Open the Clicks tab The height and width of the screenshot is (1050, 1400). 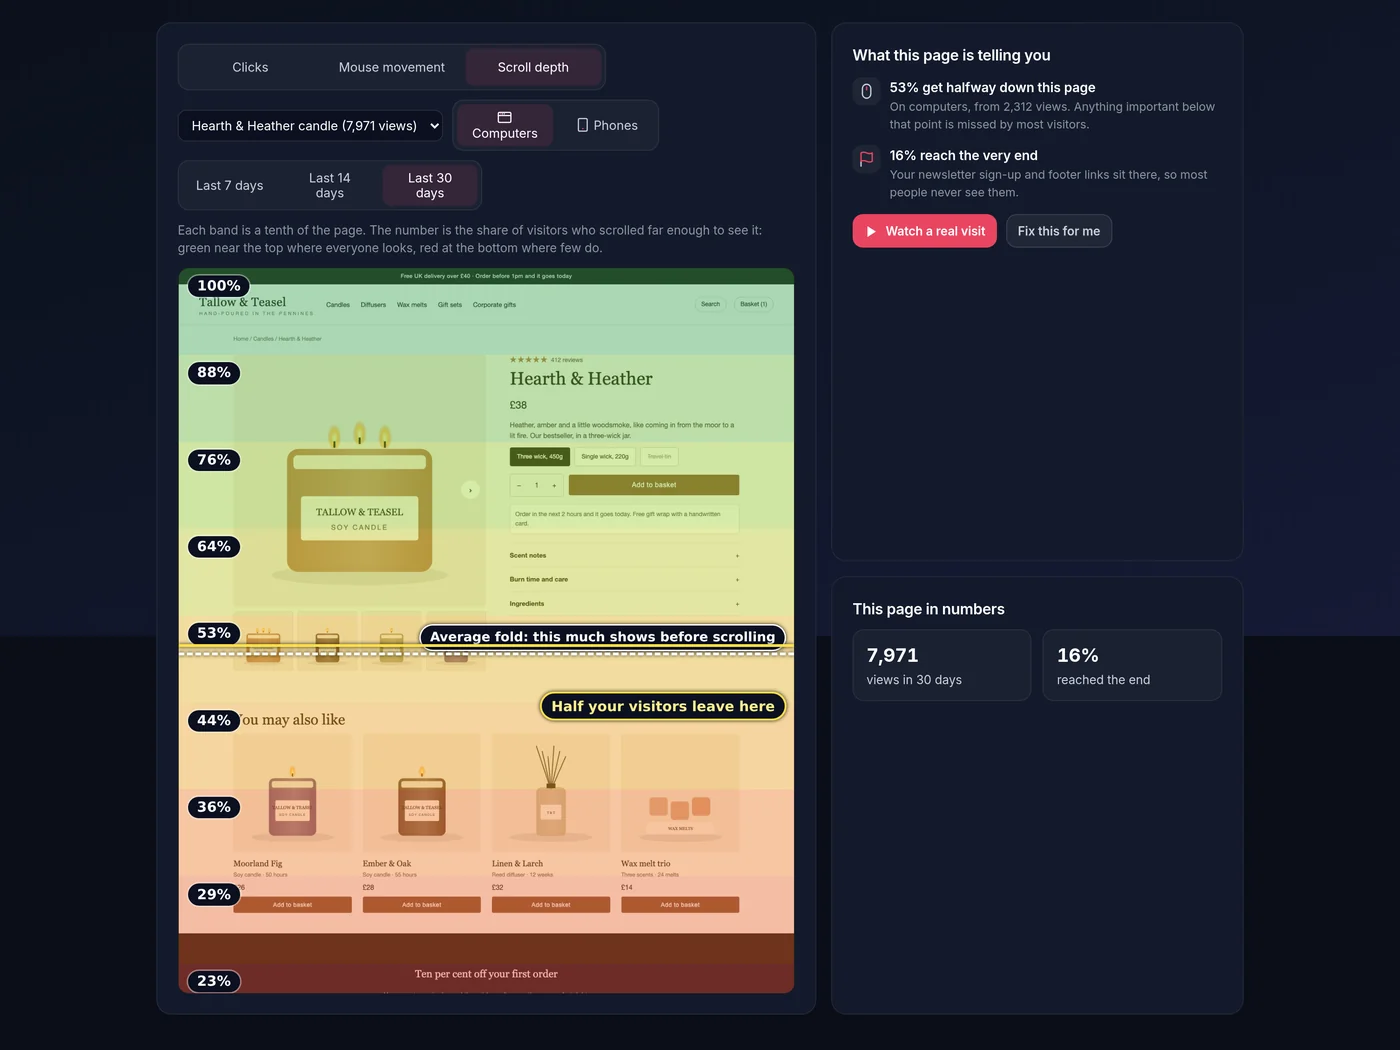click(250, 67)
